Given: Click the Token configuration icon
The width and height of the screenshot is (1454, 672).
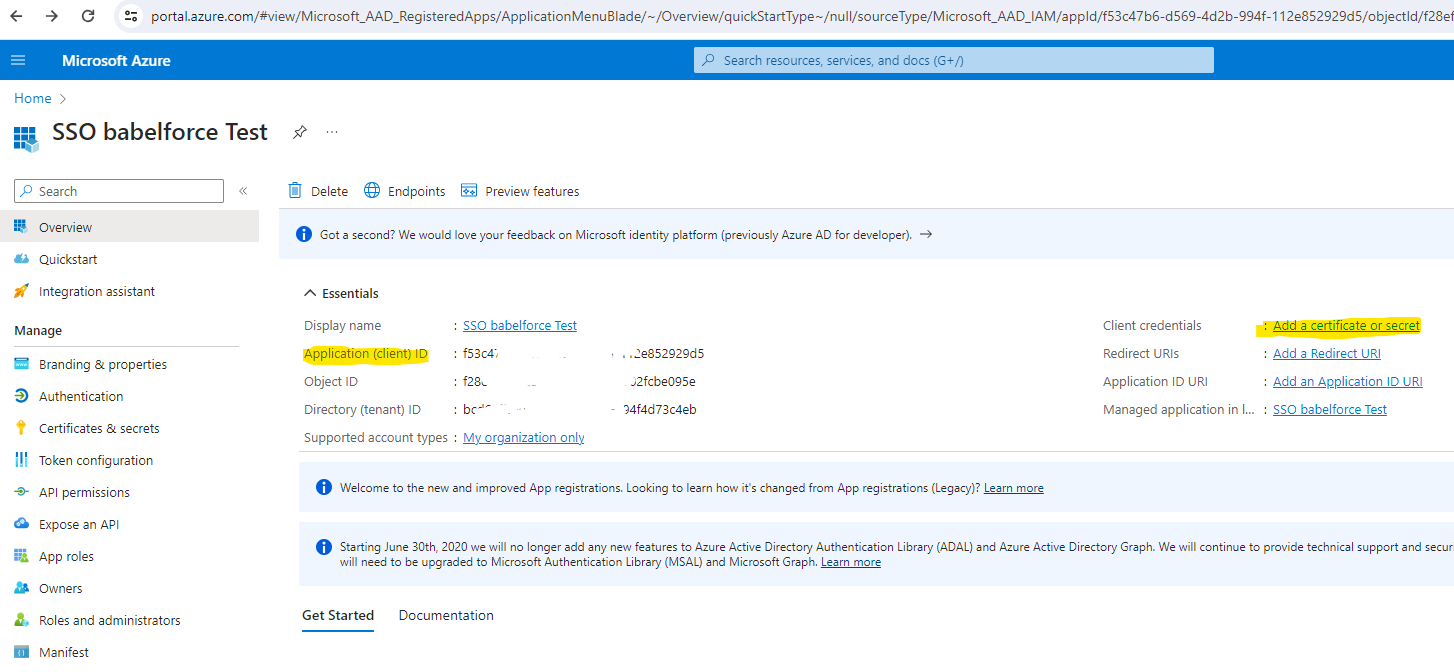Looking at the screenshot, I should (21, 460).
